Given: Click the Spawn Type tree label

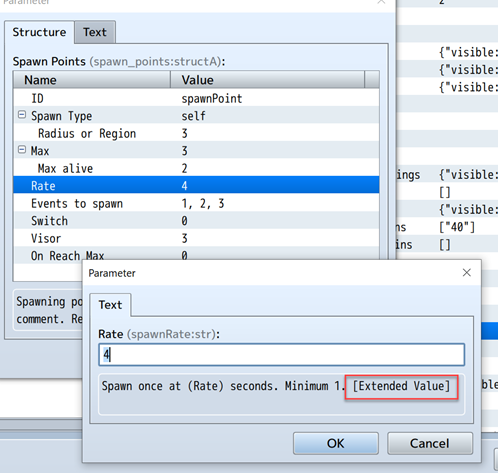Looking at the screenshot, I should (x=61, y=116).
